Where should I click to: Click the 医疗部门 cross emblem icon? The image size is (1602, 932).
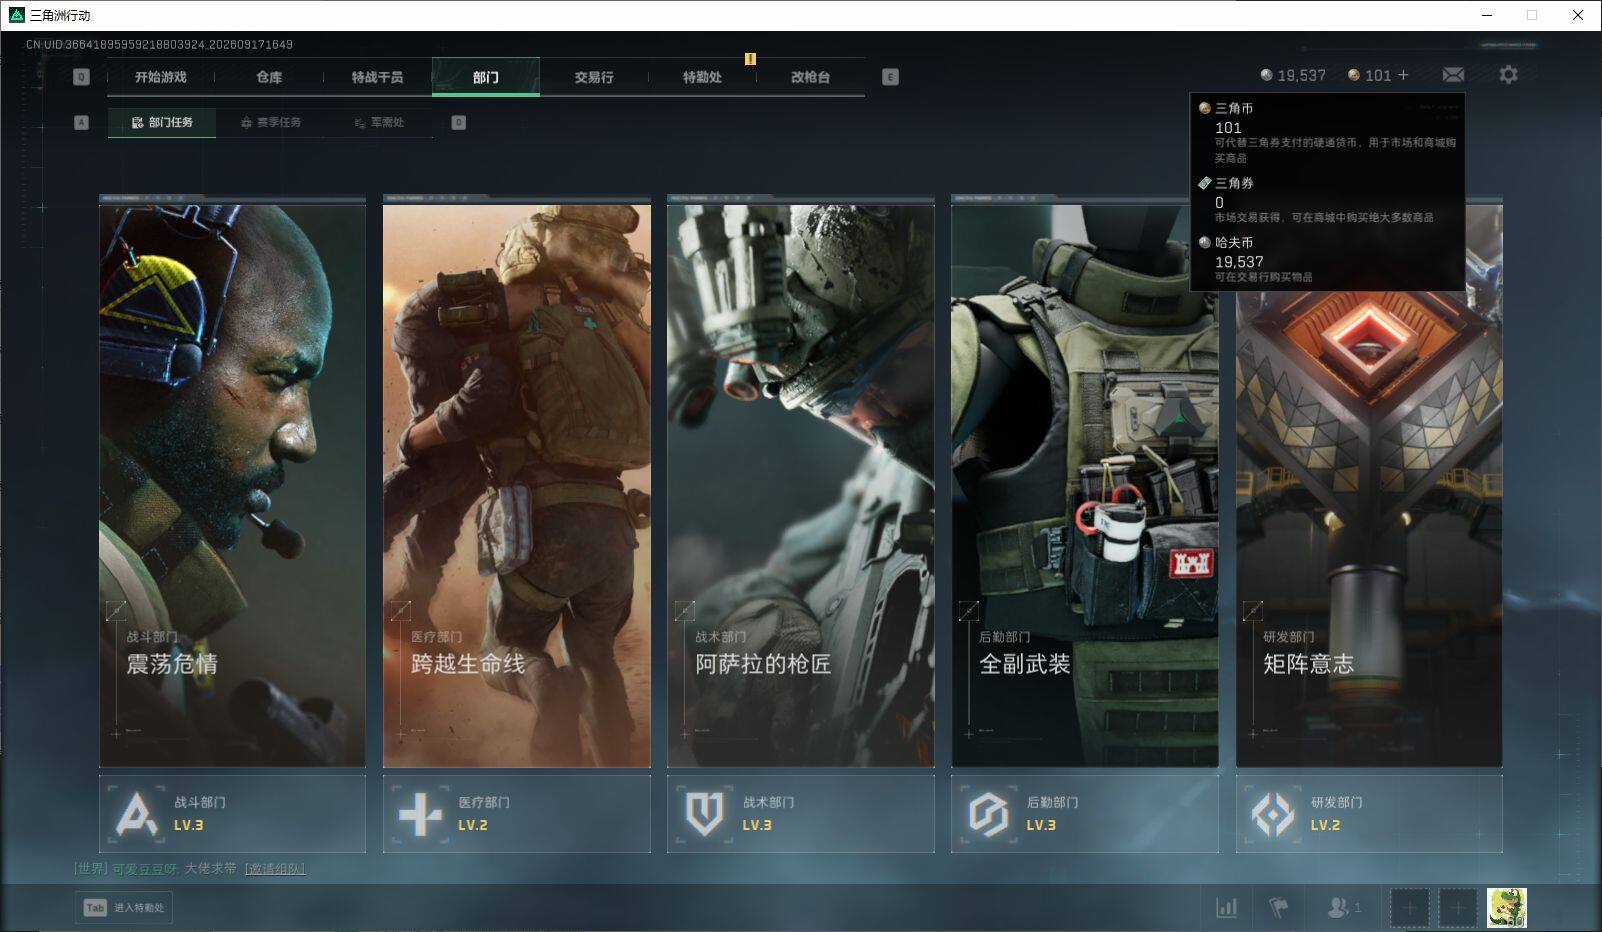click(420, 814)
